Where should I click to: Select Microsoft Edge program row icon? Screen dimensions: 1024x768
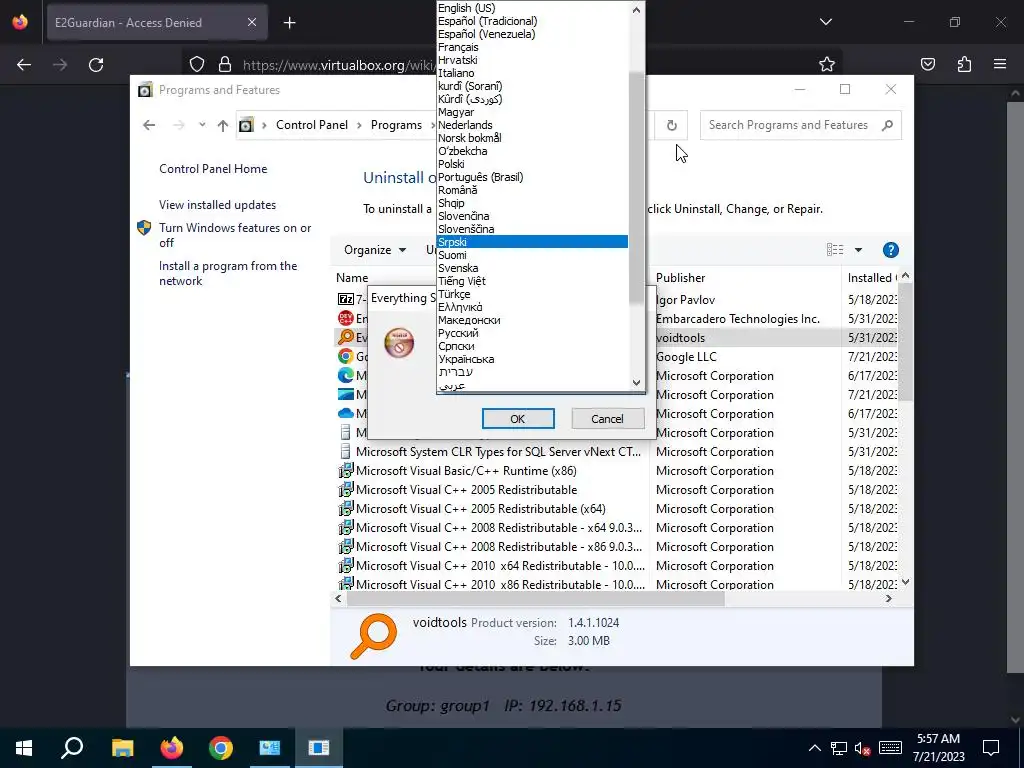(x=345, y=376)
